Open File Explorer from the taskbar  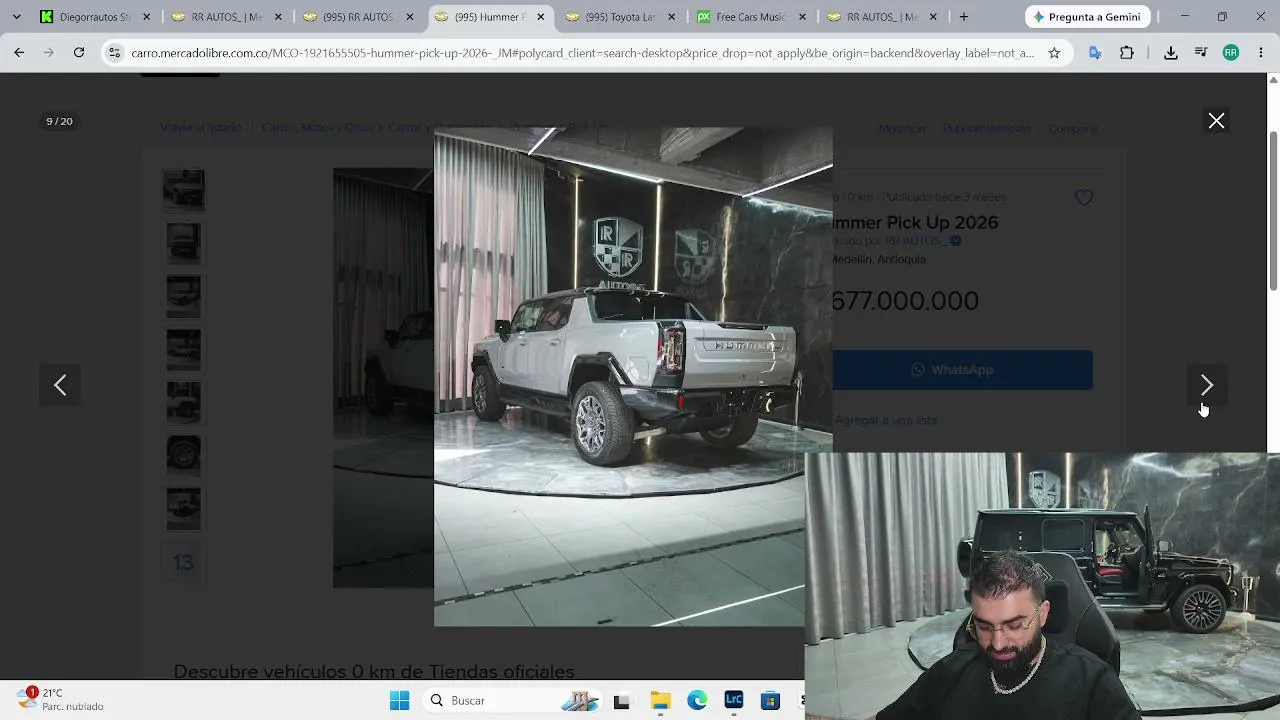(660, 701)
